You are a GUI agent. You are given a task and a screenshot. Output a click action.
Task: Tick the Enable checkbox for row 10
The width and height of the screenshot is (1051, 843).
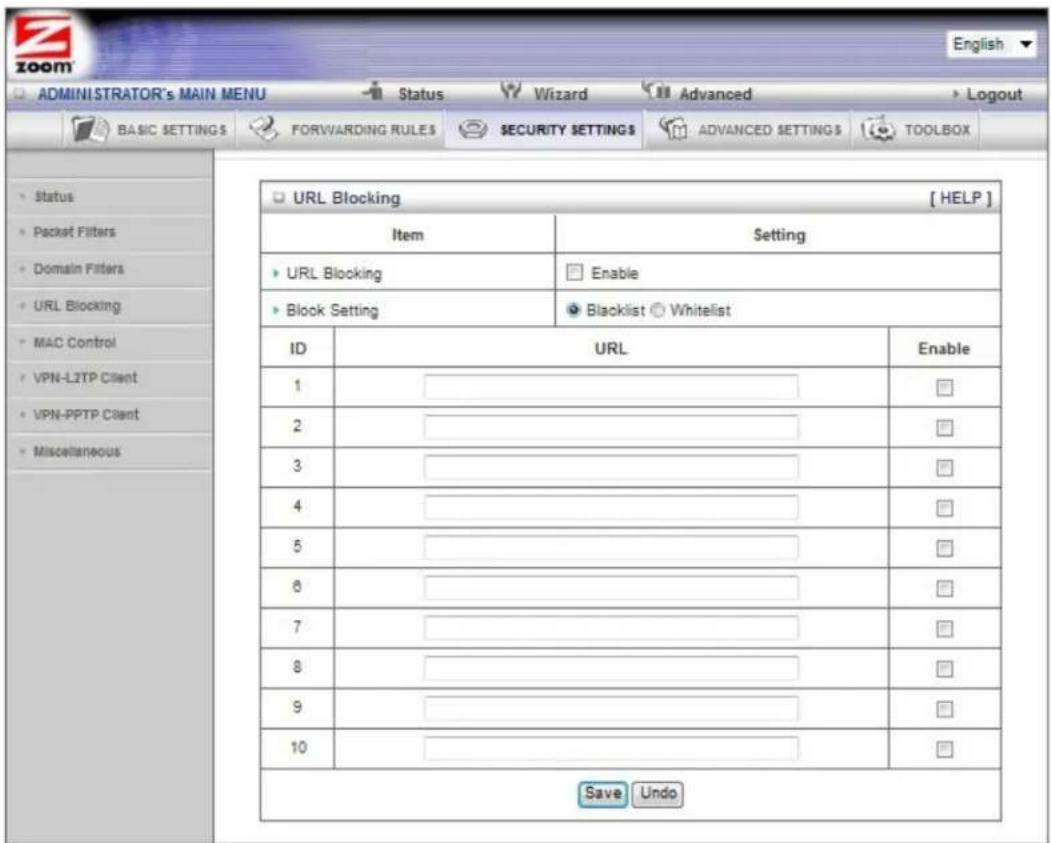pos(944,749)
